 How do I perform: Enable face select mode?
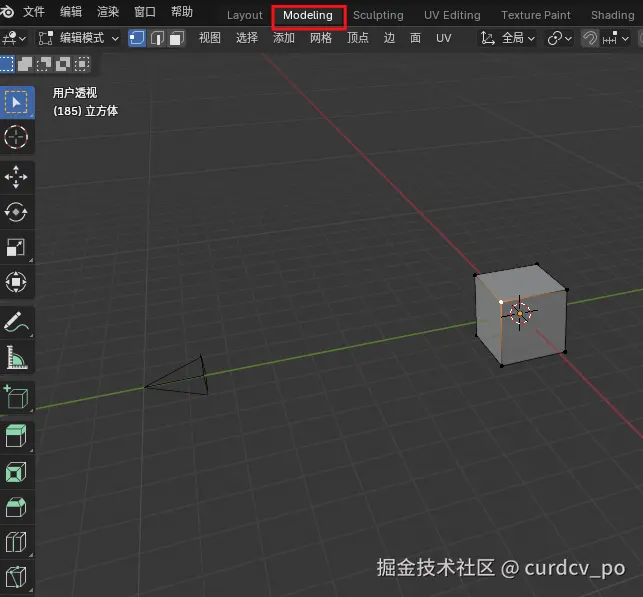coord(177,39)
